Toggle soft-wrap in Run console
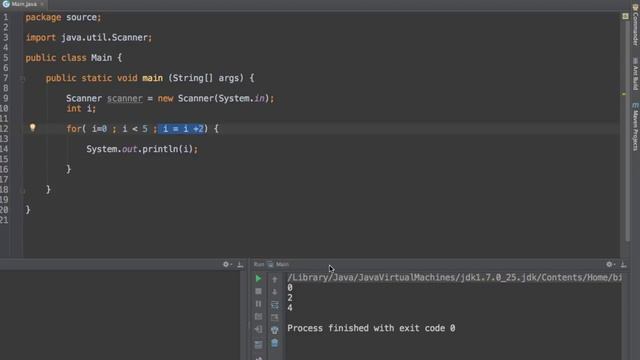 pos(275,304)
